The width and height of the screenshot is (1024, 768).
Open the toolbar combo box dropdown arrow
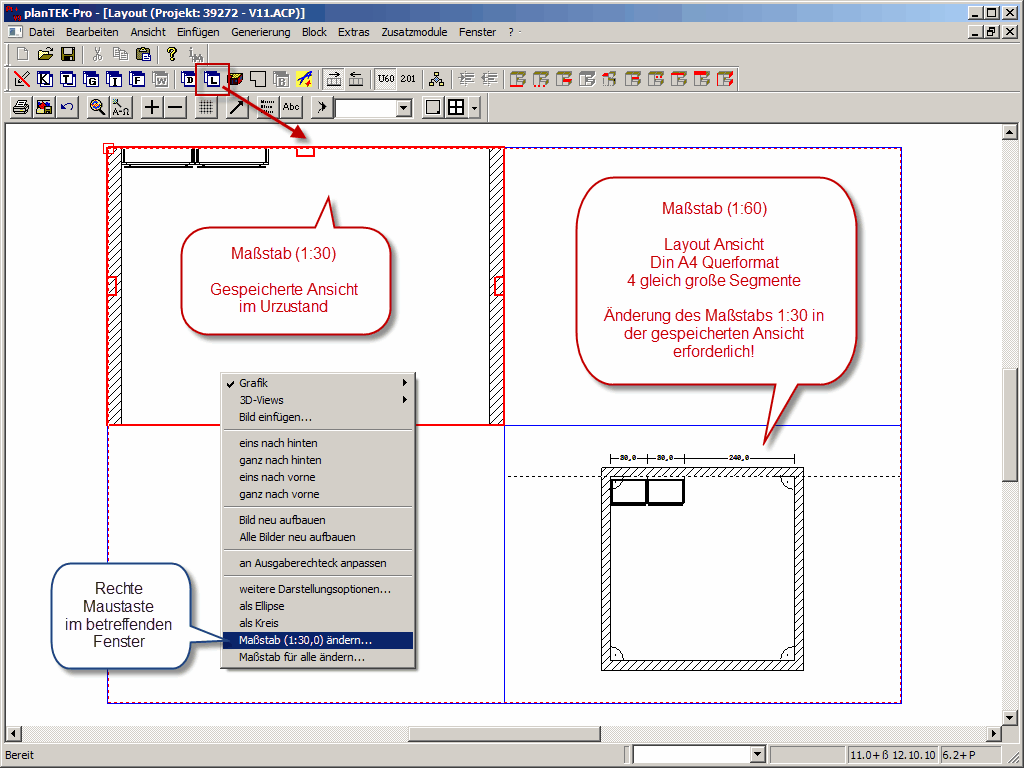click(x=404, y=108)
